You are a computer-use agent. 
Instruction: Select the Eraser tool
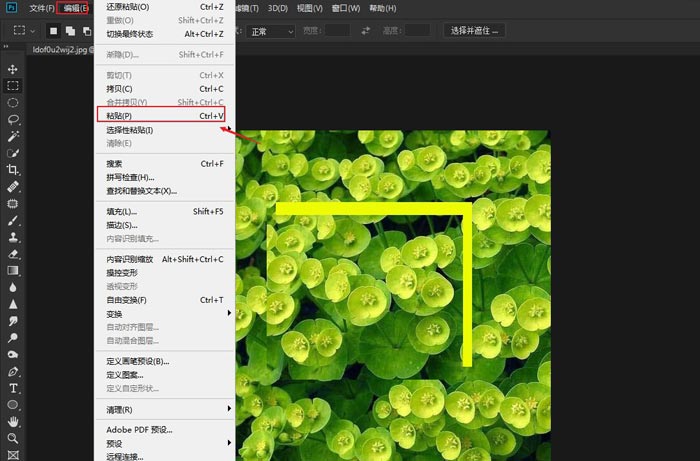[12, 254]
